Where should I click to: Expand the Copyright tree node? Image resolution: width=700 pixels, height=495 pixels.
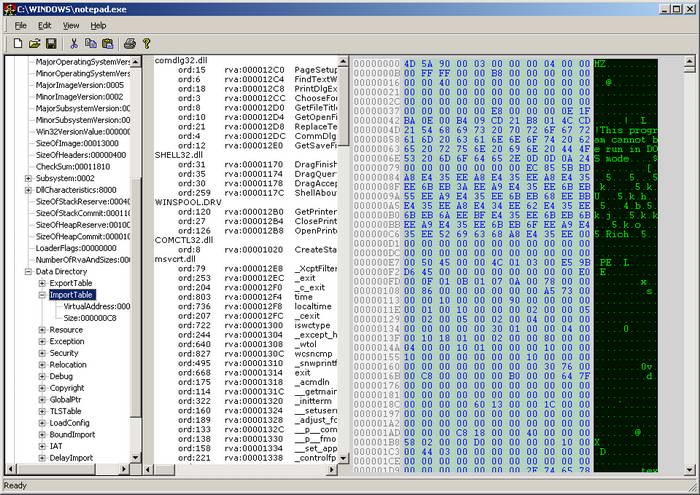[x=42, y=388]
